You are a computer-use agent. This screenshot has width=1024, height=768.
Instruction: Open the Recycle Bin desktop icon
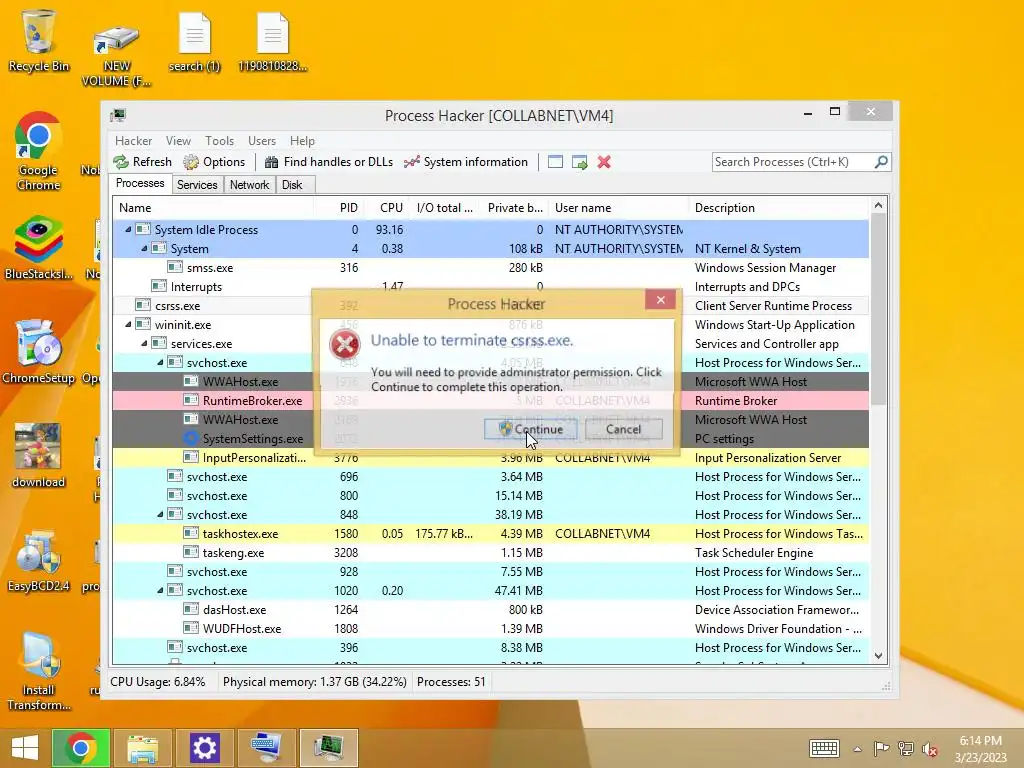[39, 40]
